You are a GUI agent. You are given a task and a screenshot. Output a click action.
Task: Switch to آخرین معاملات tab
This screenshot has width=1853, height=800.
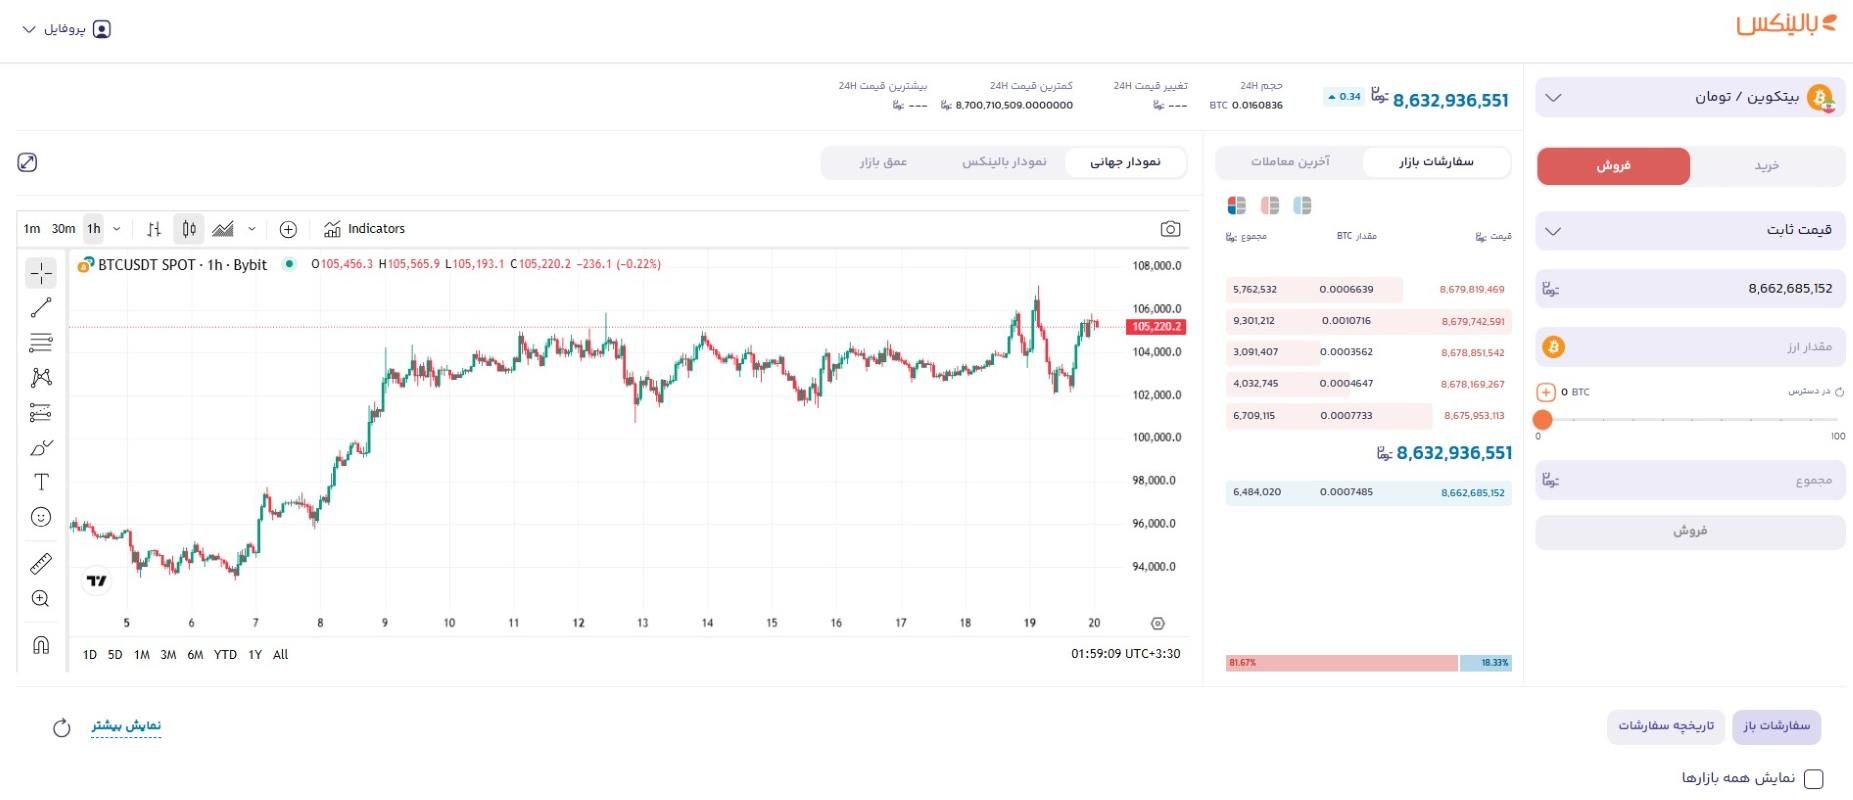pos(1290,161)
